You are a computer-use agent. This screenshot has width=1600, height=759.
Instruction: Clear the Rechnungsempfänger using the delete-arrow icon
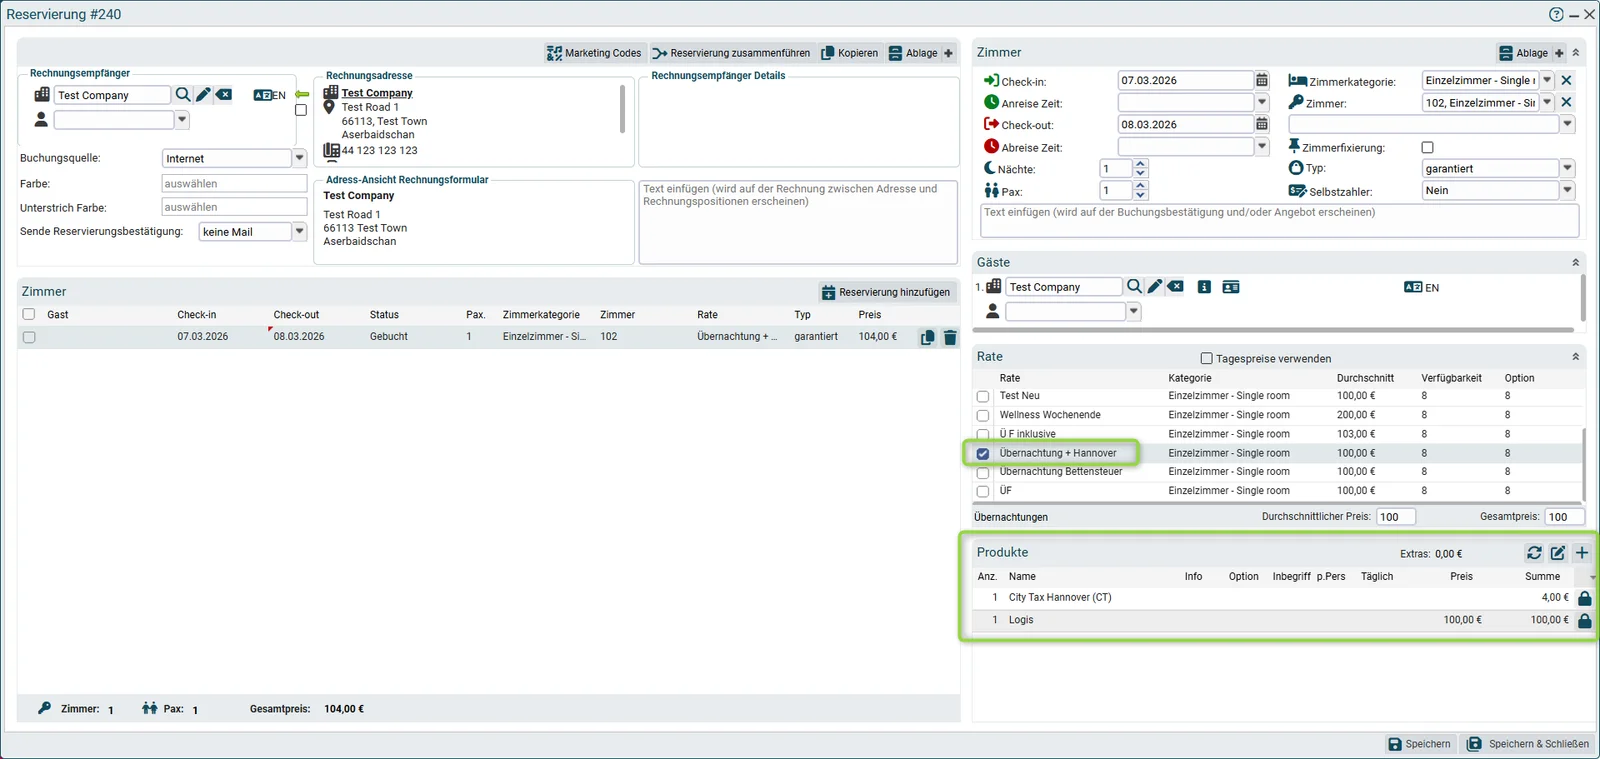coord(224,95)
